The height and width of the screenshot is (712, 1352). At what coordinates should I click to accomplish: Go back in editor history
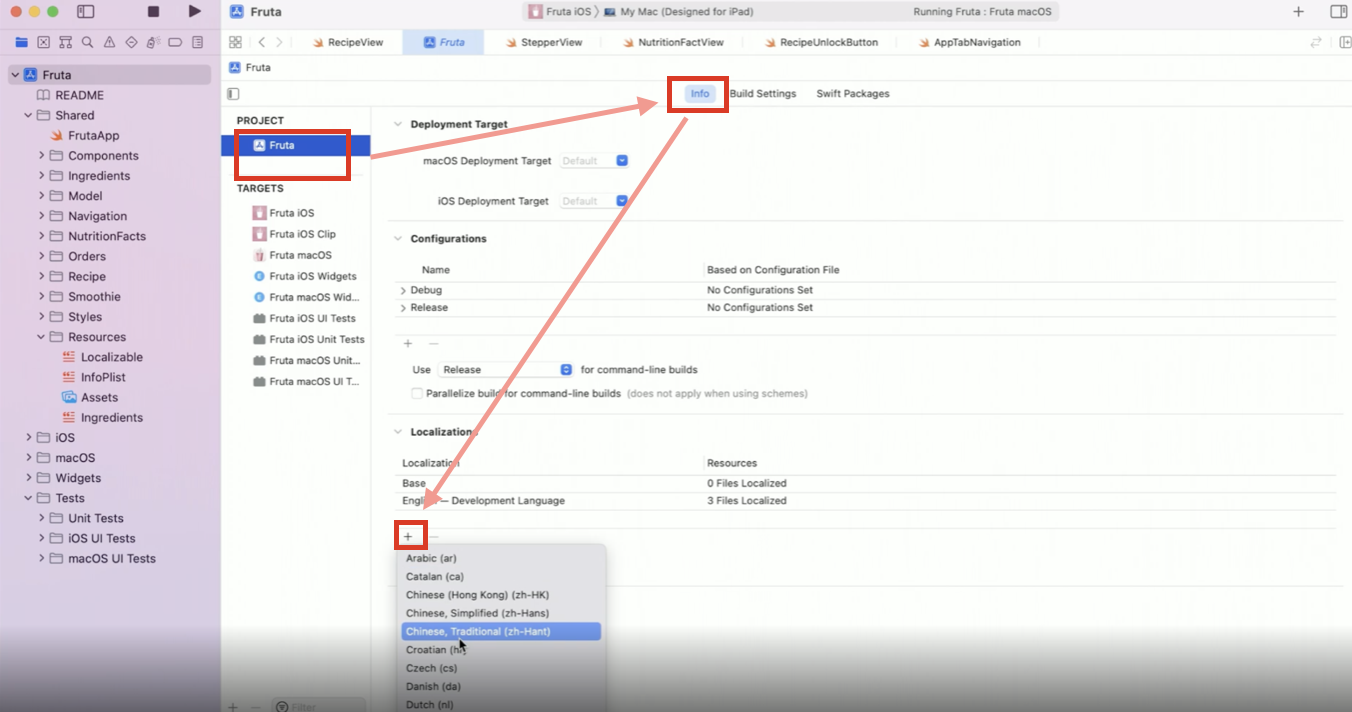coord(261,42)
